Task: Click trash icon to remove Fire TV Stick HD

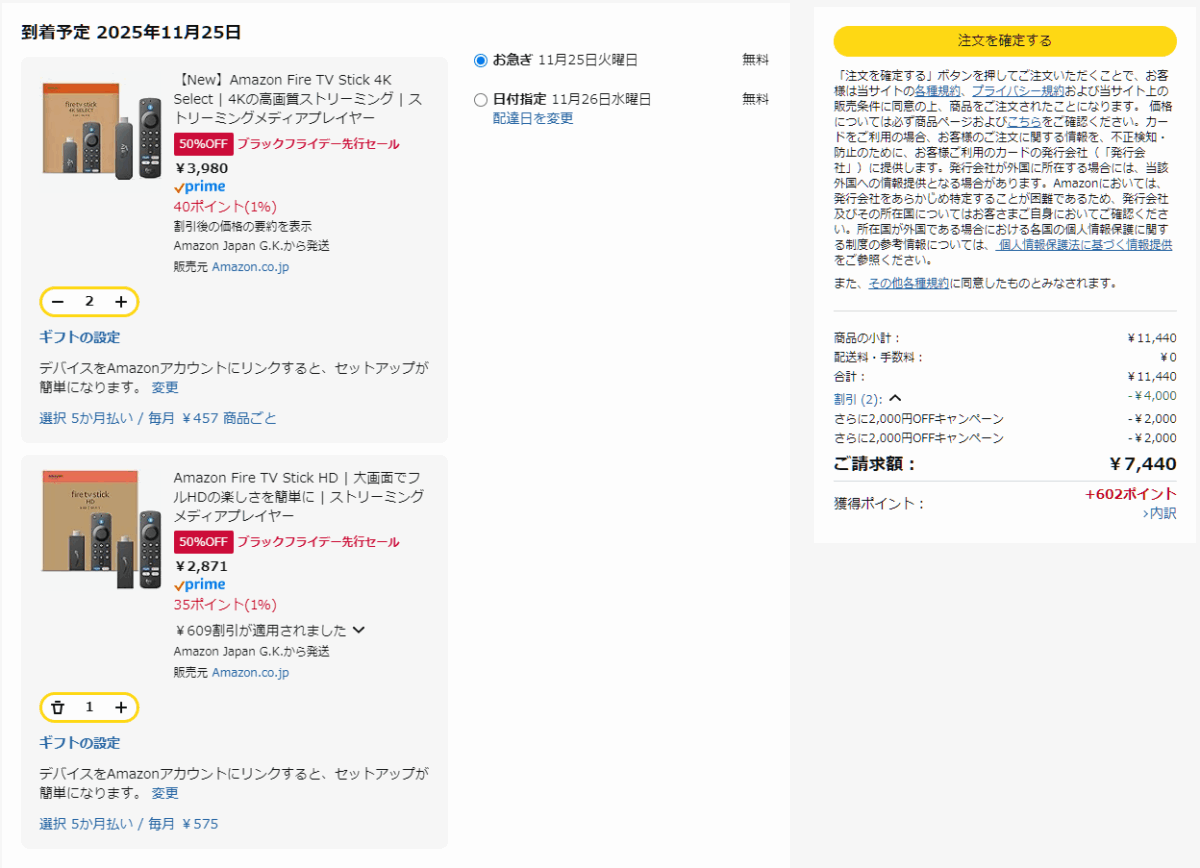Action: pyautogui.click(x=58, y=708)
